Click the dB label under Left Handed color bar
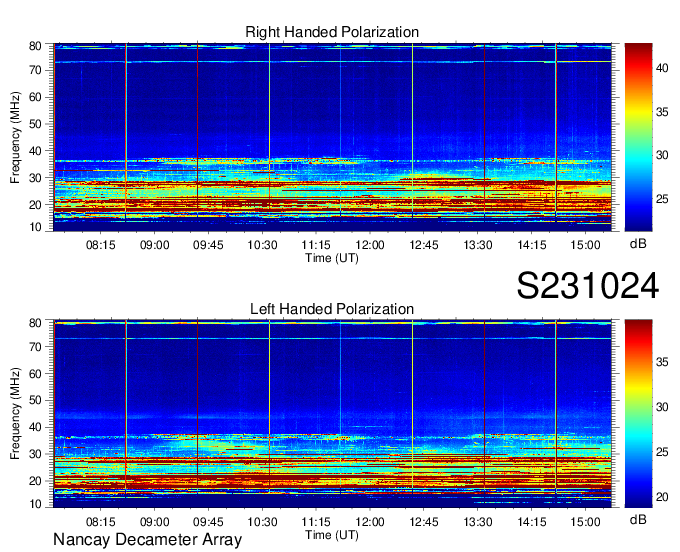 pyautogui.click(x=638, y=519)
